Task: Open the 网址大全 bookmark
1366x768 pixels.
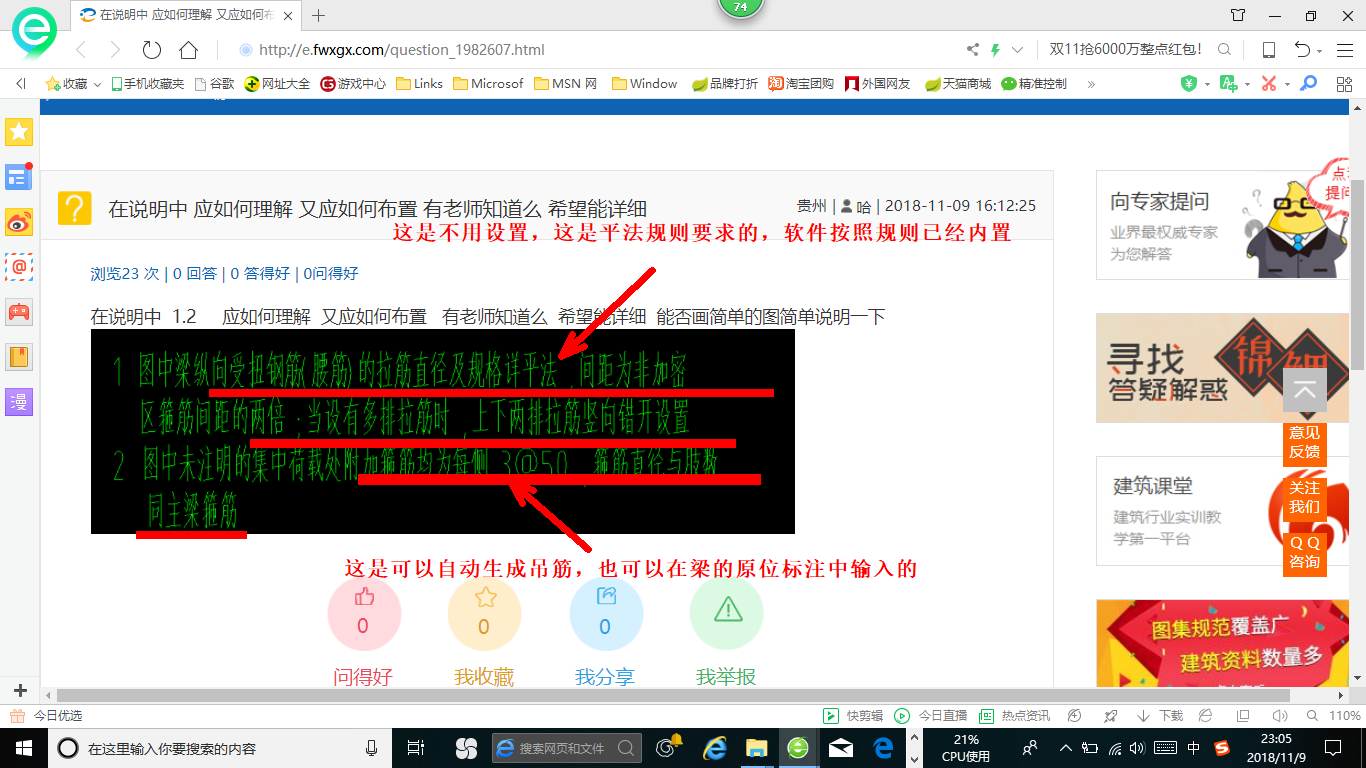Action: (x=277, y=84)
